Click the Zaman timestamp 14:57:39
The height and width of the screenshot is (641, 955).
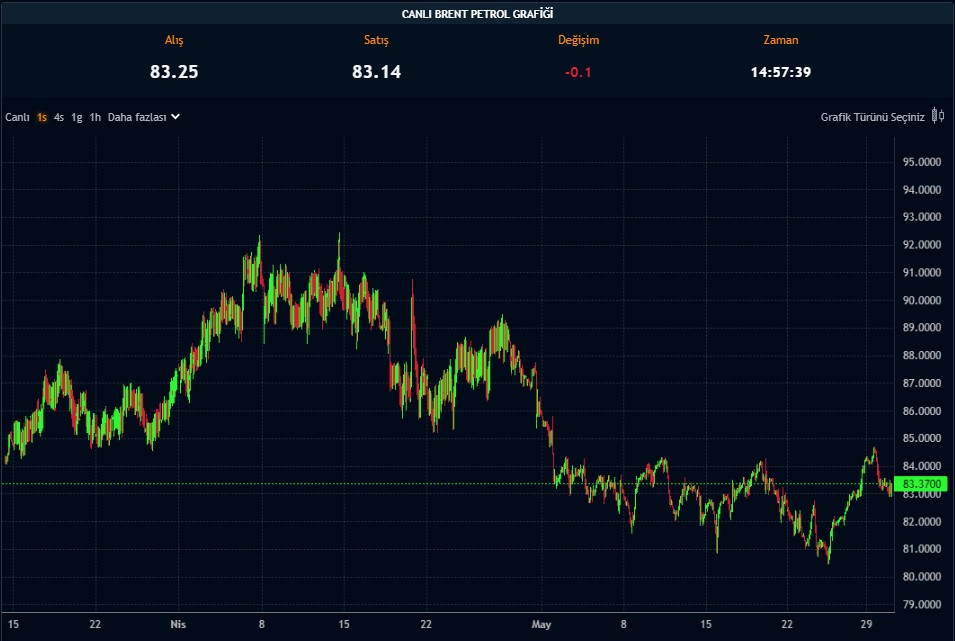780,72
